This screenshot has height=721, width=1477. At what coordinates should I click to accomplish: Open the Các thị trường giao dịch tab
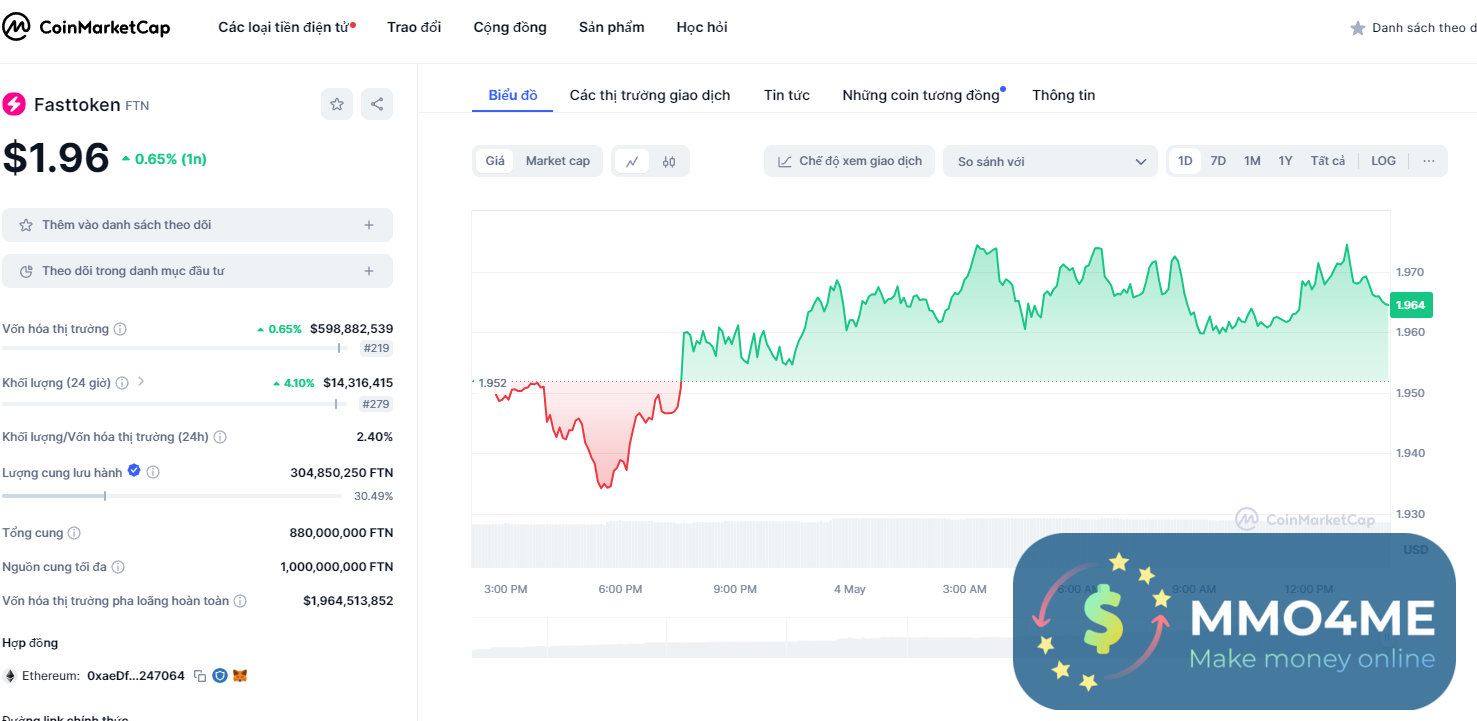(650, 95)
